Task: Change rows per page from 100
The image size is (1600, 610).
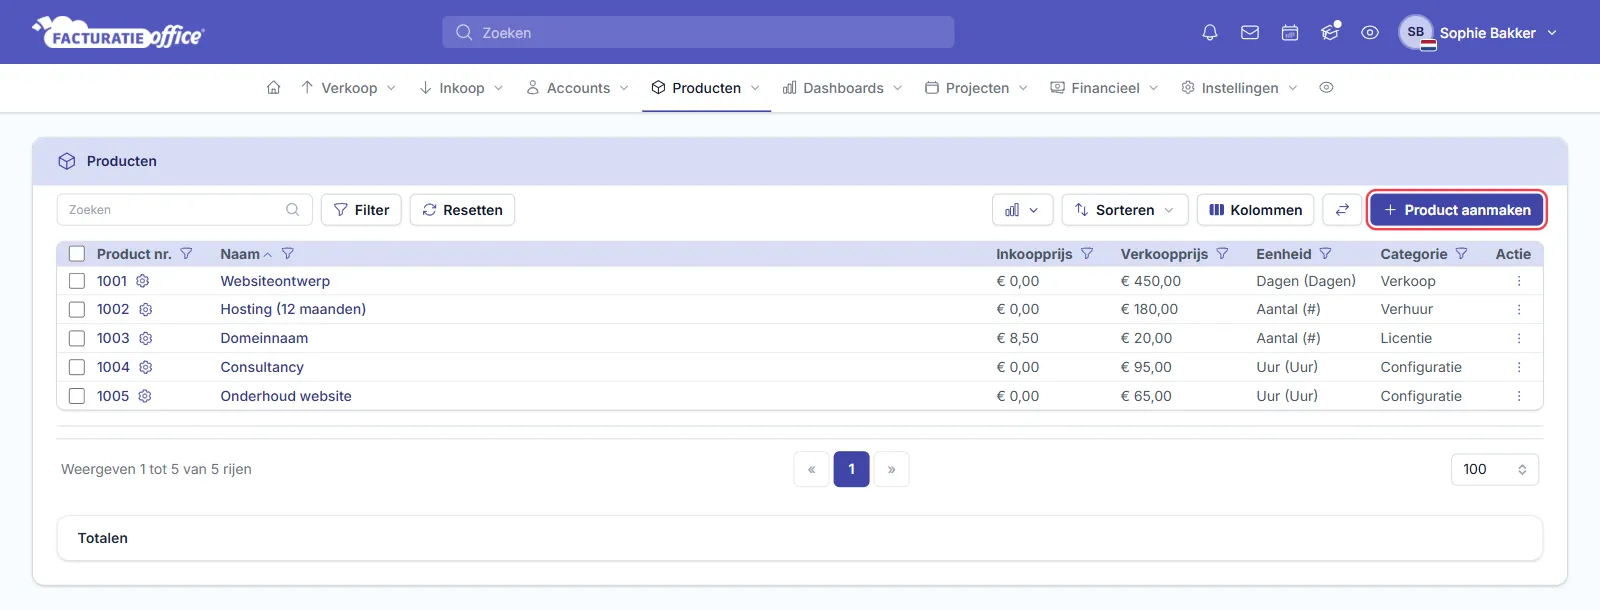Action: [1494, 469]
